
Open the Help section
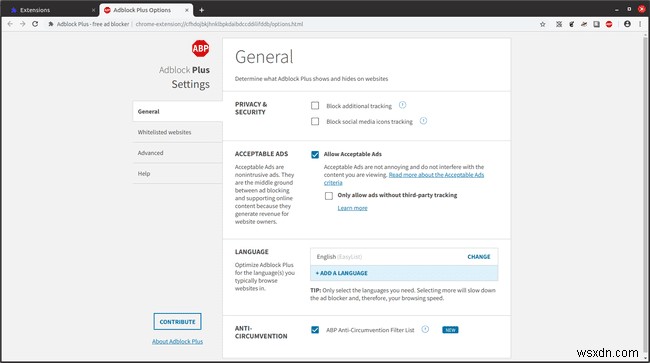tap(177, 174)
